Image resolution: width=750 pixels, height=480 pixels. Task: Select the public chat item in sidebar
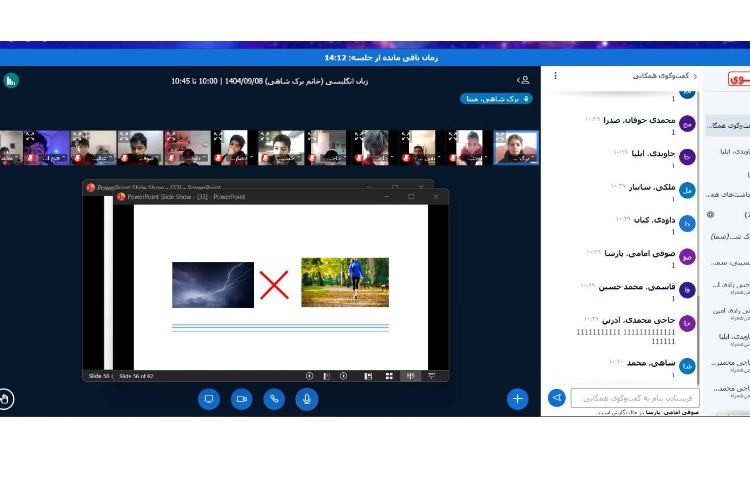tap(728, 124)
